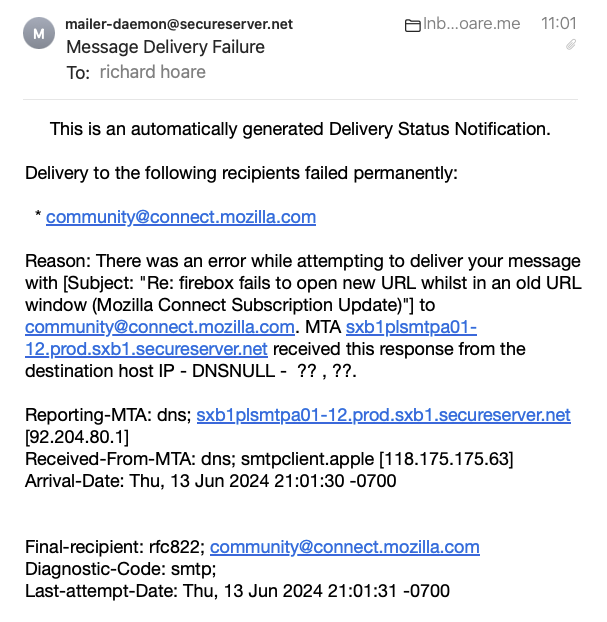Viewport: 607px width, 622px height.
Task: Click the sender avatar circle "M"
Action: [38, 34]
